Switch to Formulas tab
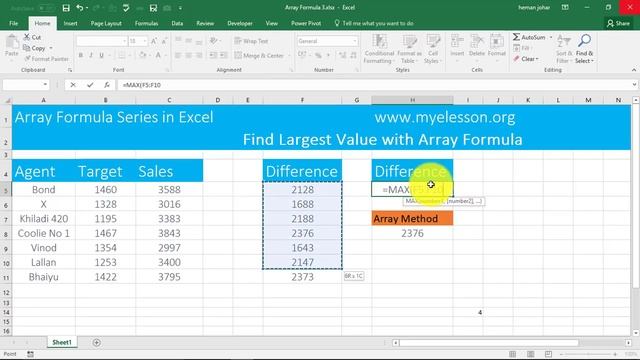This screenshot has width=640, height=360. [x=147, y=23]
